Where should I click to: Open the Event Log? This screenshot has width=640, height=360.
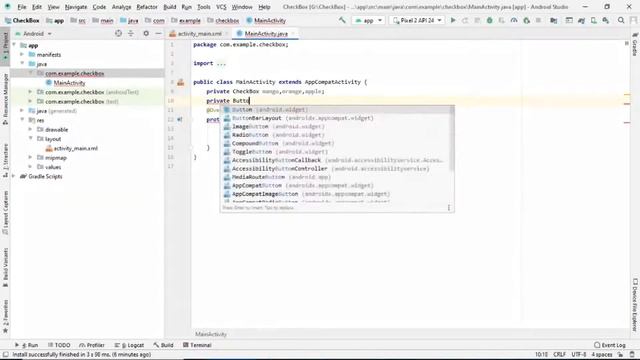(x=610, y=345)
